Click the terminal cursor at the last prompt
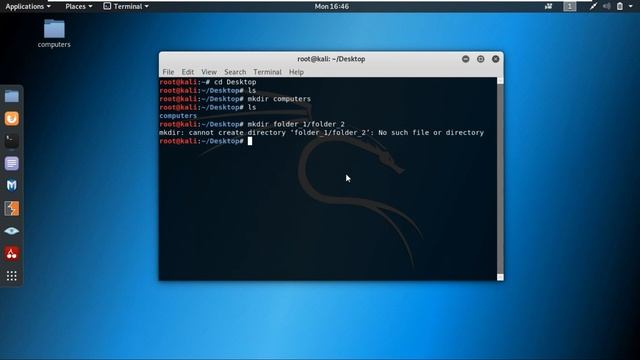 [250, 141]
